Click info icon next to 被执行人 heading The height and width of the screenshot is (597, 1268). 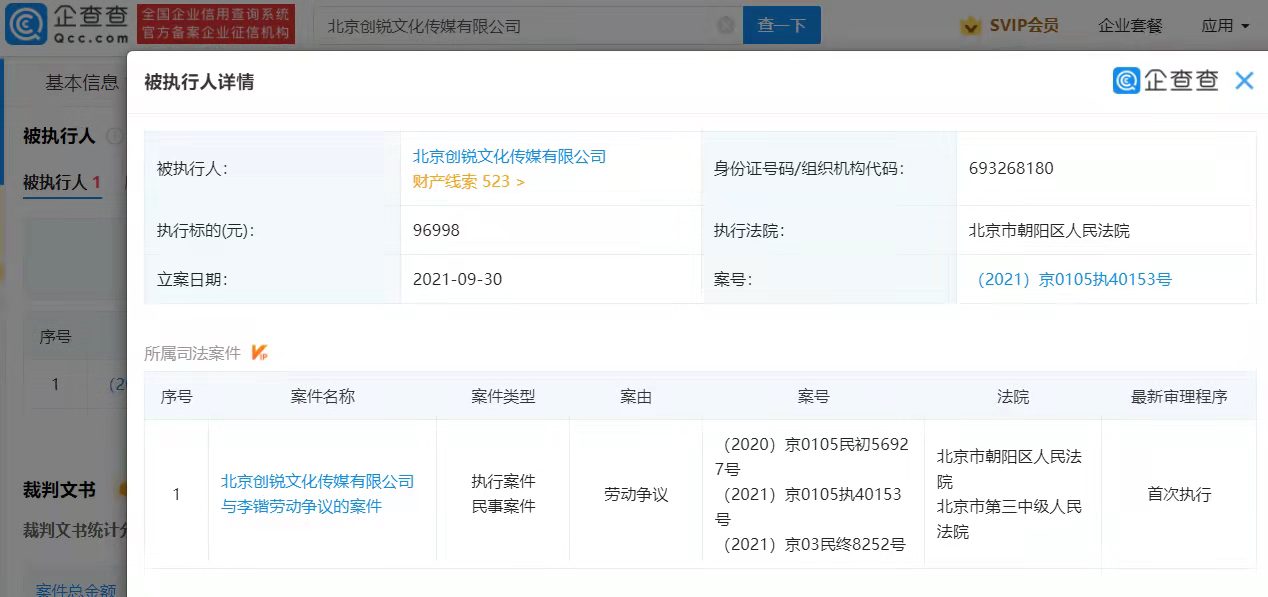[x=114, y=136]
